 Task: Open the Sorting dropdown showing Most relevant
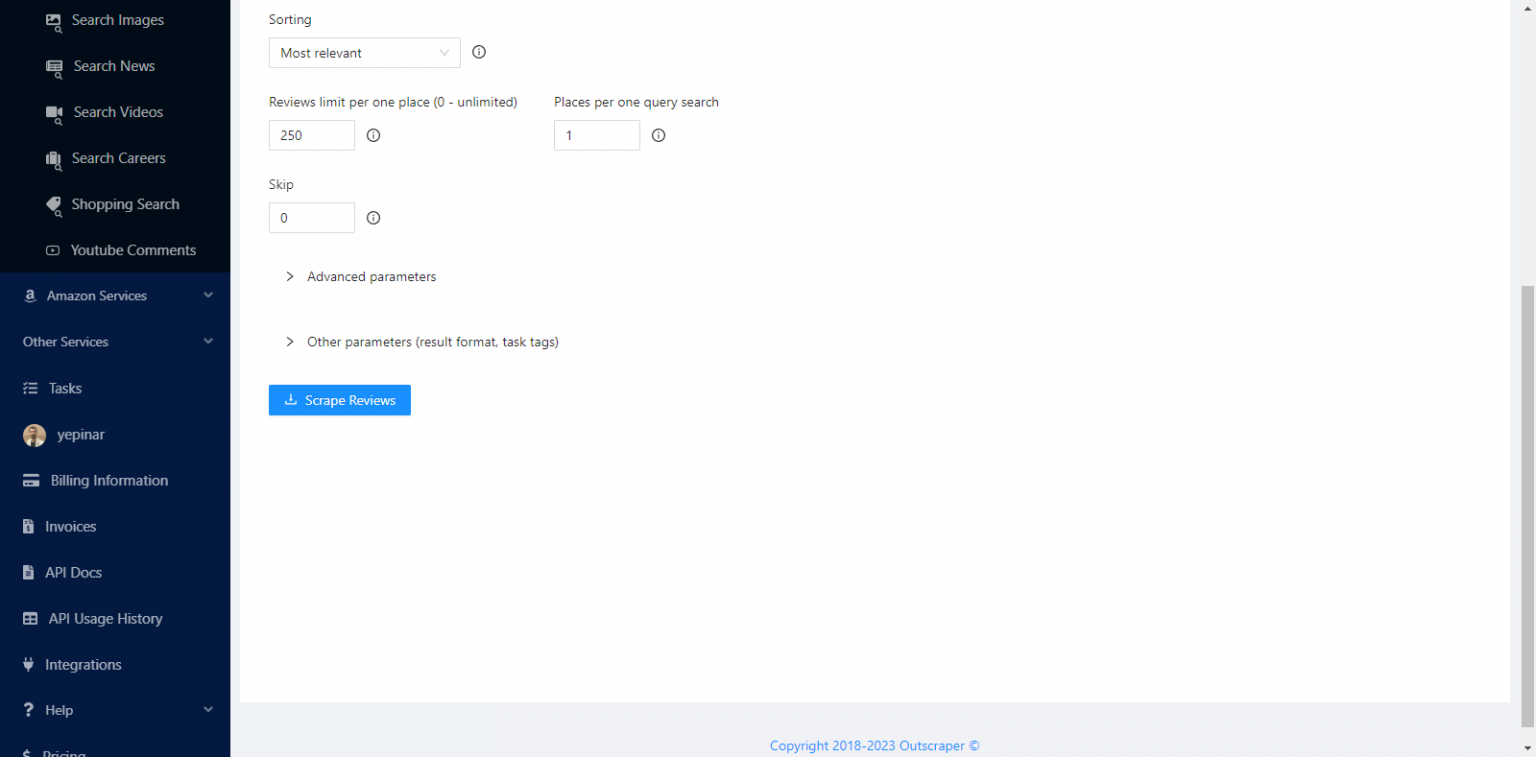coord(364,52)
